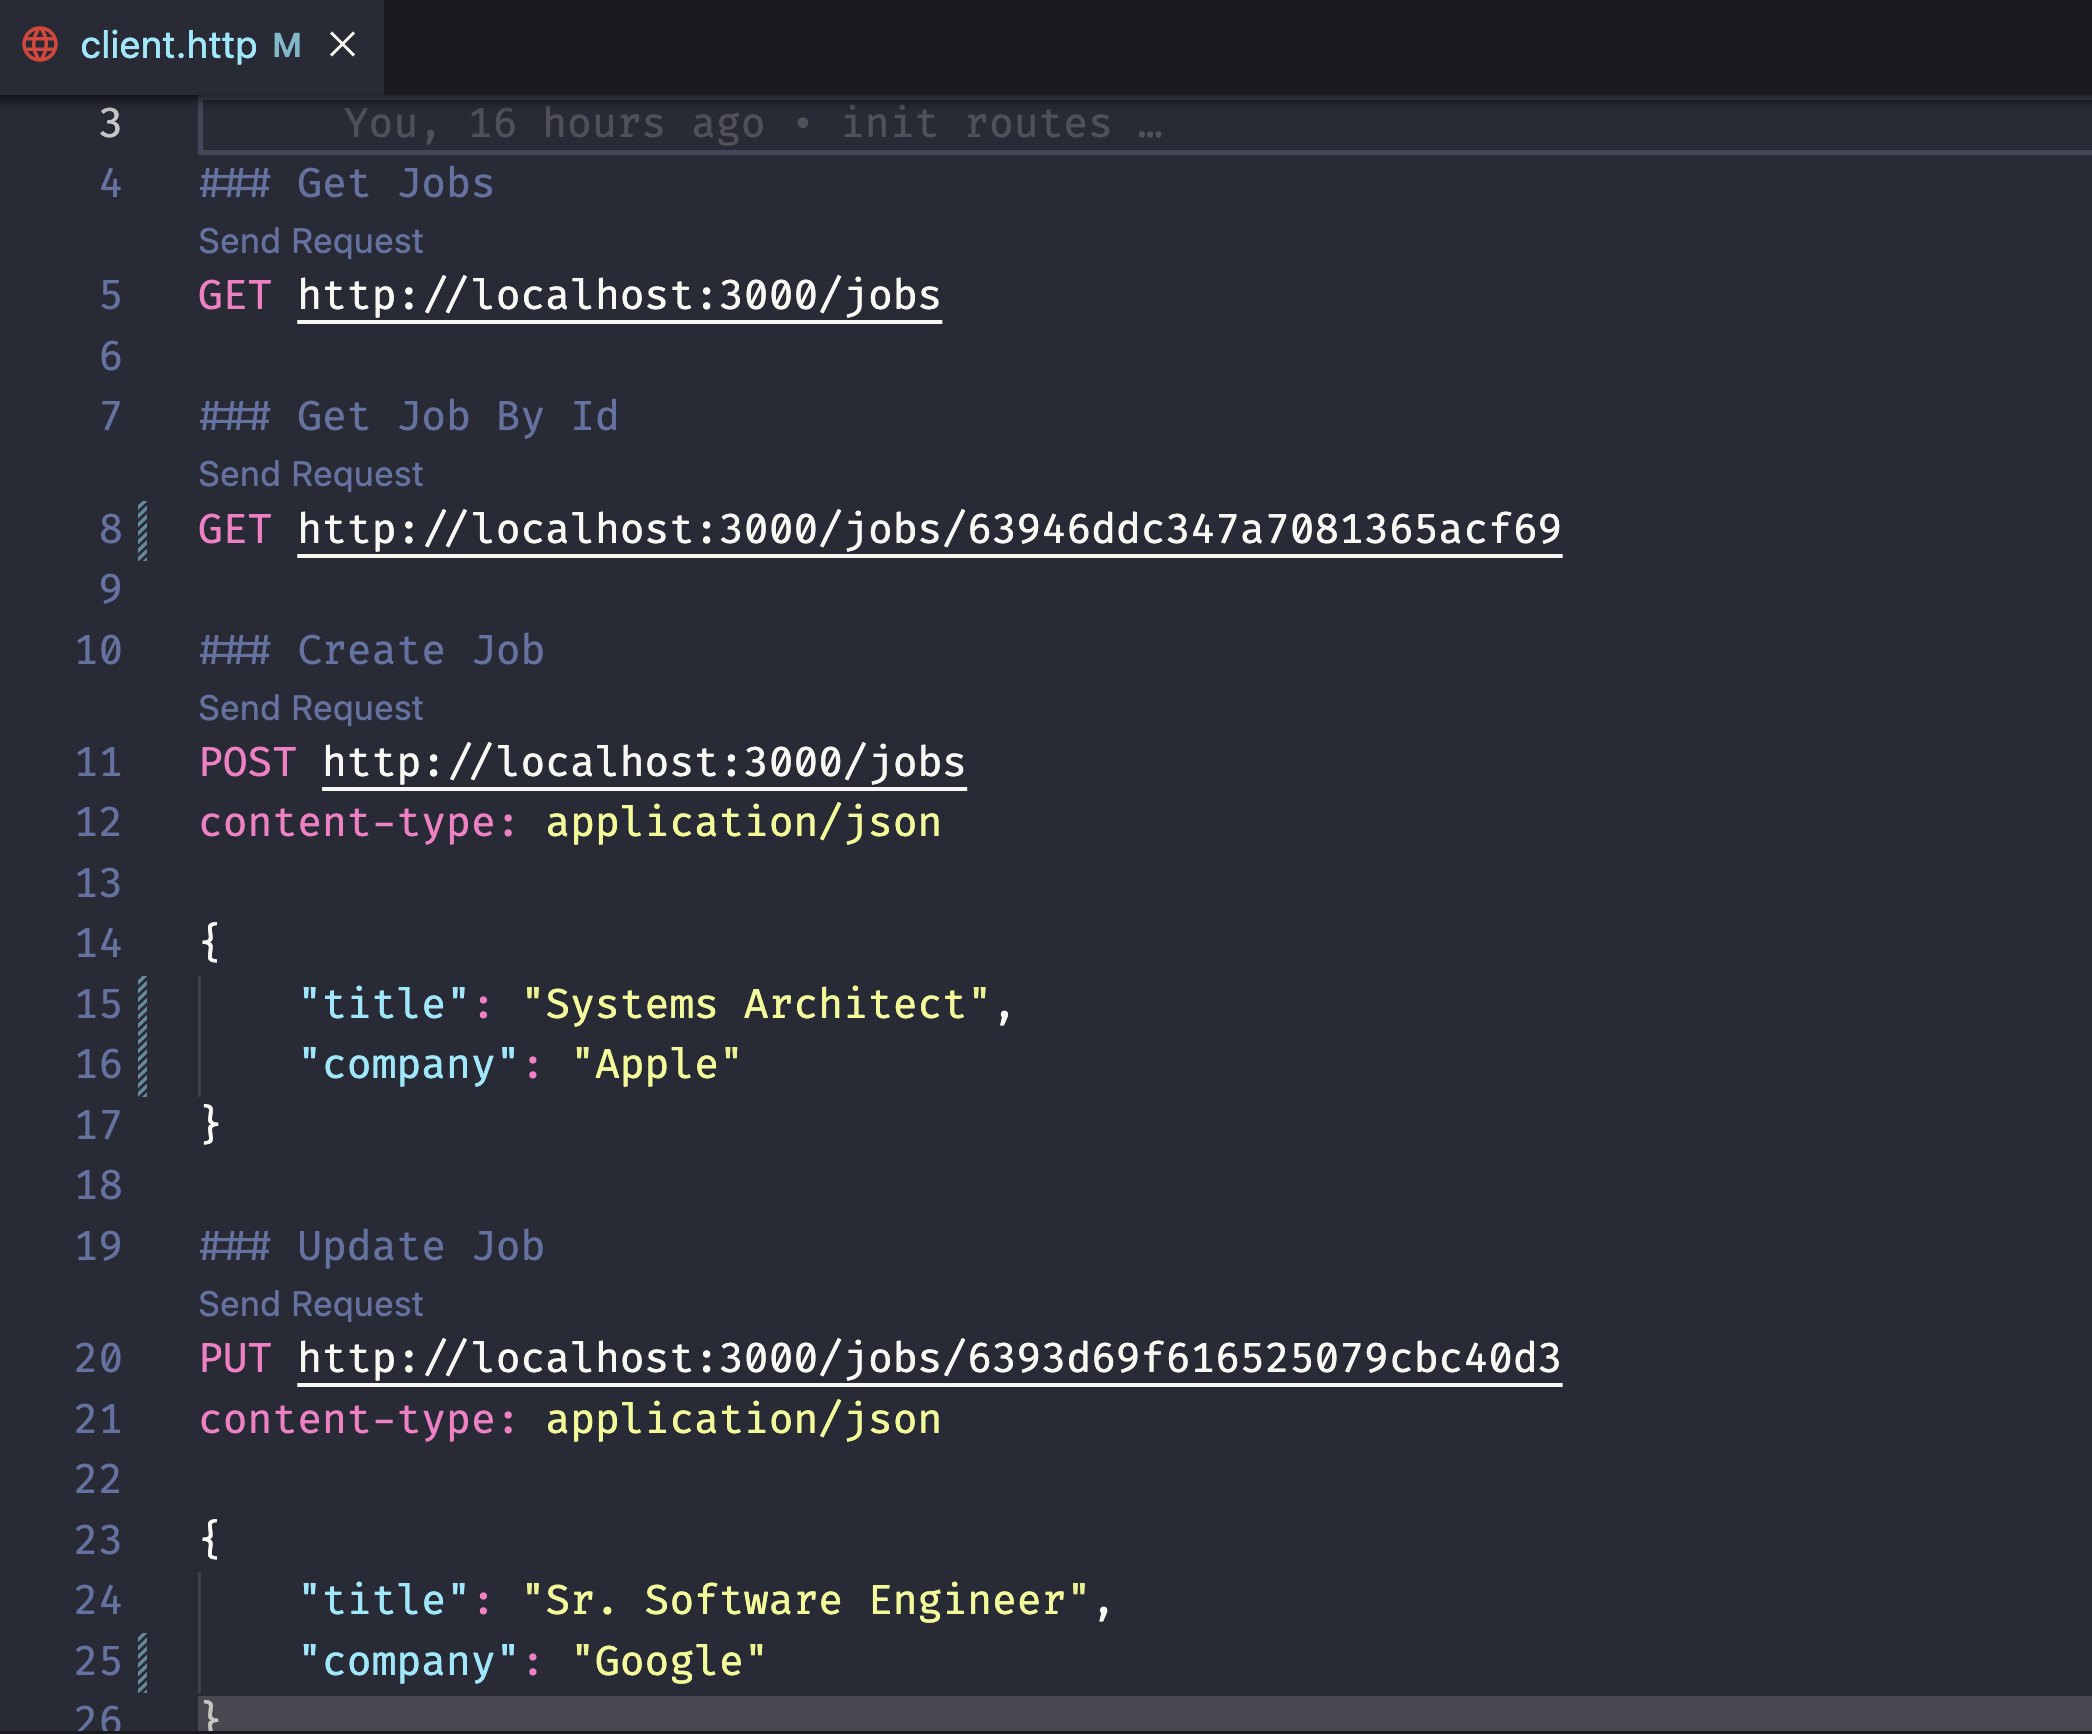The image size is (2092, 1734).
Task: Click the gutter change marker on line 25
Action: coord(143,1662)
